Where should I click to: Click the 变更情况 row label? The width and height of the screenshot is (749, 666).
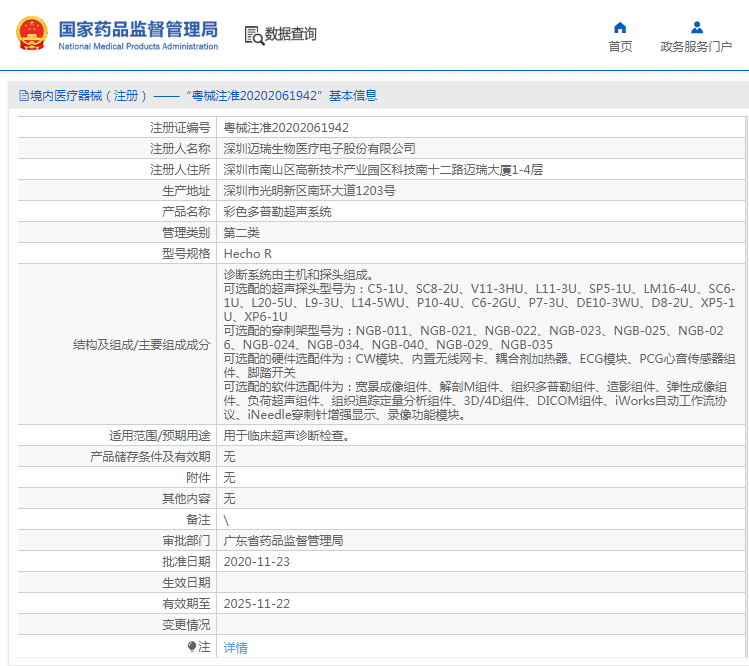(186, 625)
